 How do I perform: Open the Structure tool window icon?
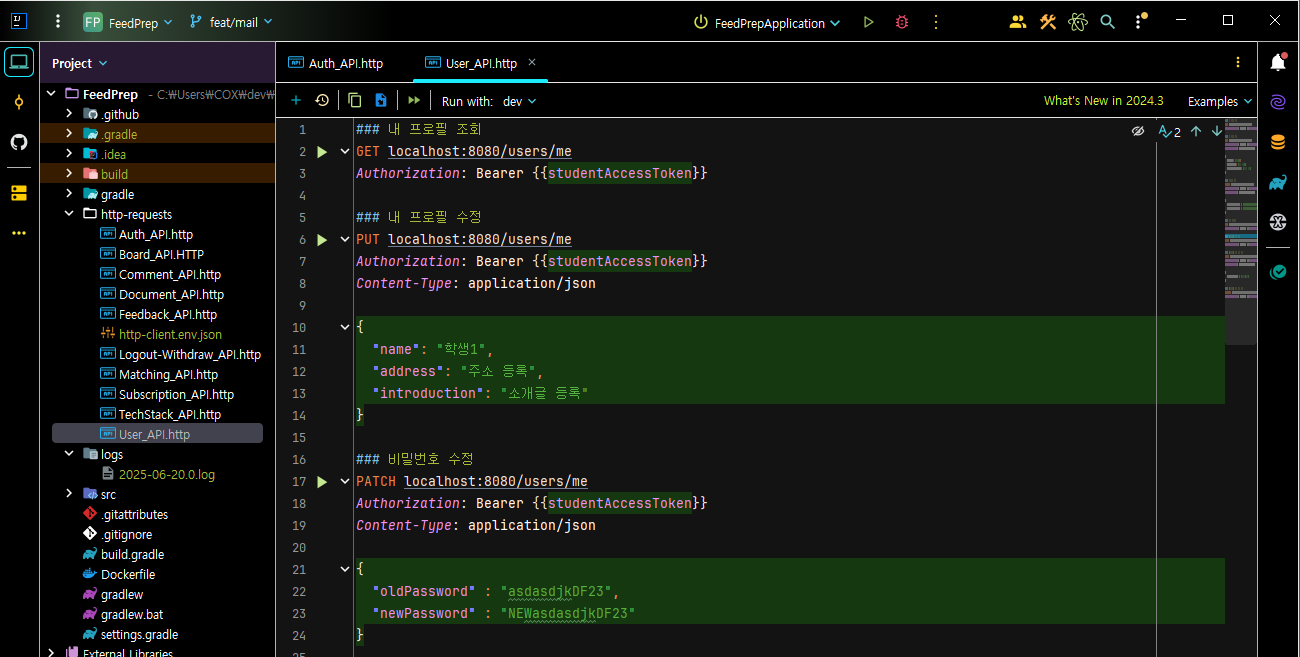tap(19, 192)
